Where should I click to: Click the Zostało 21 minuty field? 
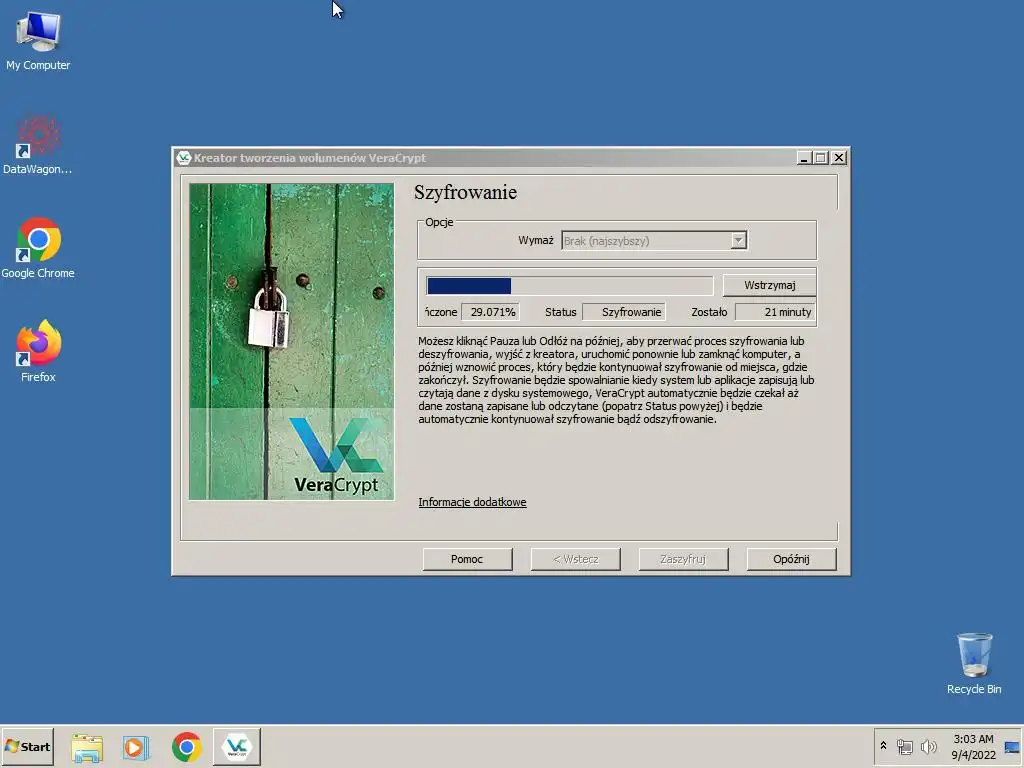pos(775,312)
